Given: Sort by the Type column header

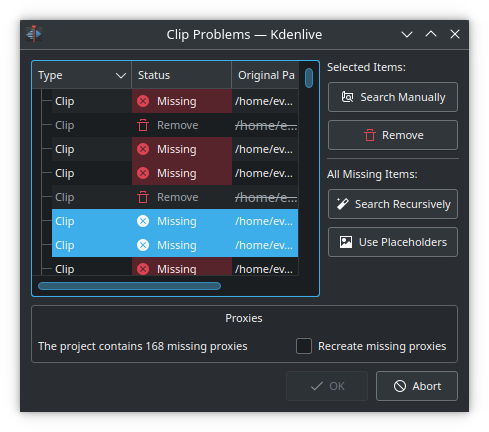Looking at the screenshot, I should pyautogui.click(x=82, y=75).
